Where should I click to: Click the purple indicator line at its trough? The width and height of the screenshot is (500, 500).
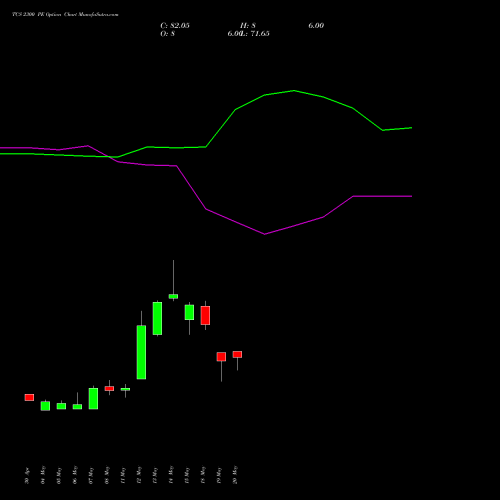(x=265, y=234)
